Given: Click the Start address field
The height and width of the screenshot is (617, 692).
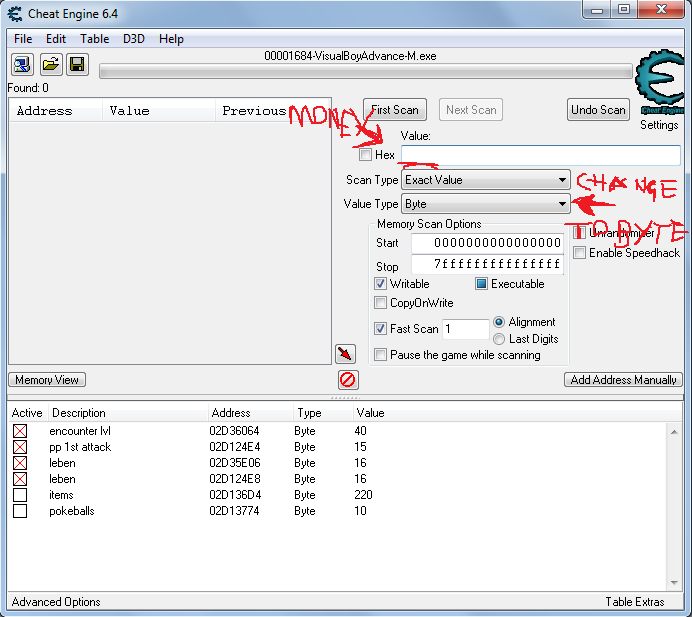Looking at the screenshot, I should pos(488,243).
